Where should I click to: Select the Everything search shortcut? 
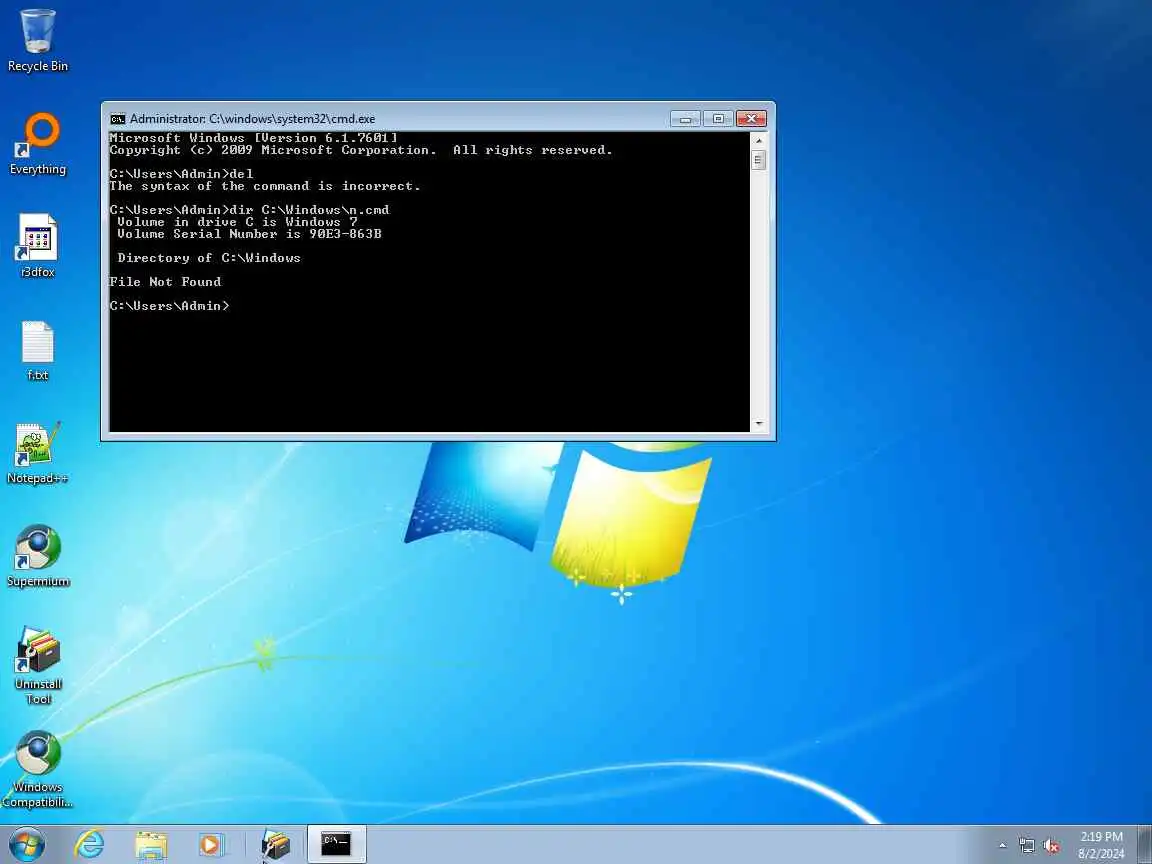coord(37,144)
